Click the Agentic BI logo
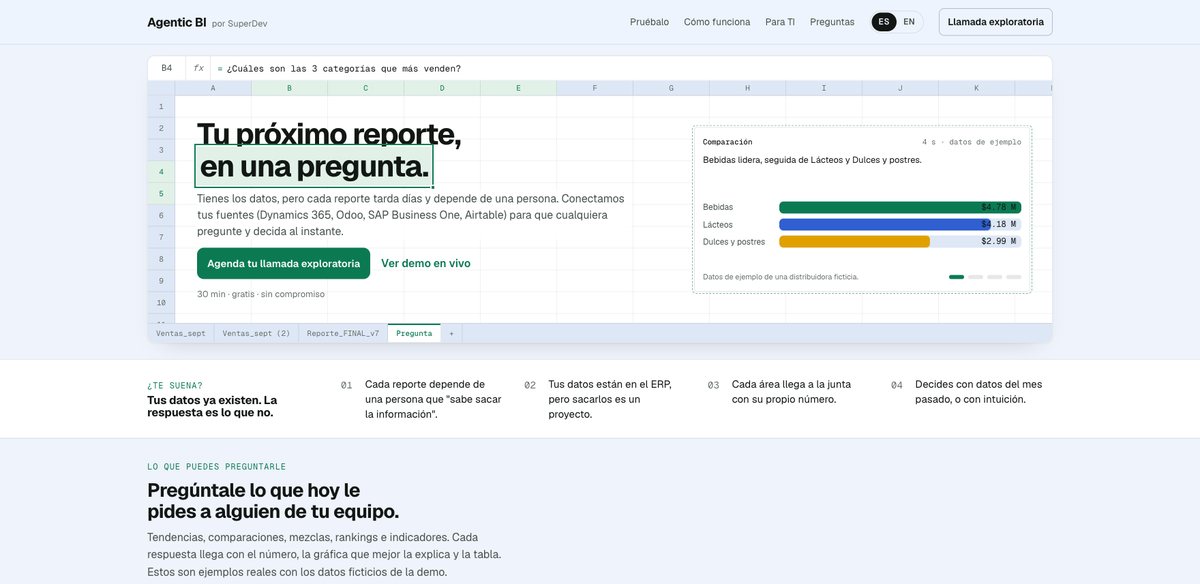This screenshot has height=584, width=1200. click(x=177, y=22)
